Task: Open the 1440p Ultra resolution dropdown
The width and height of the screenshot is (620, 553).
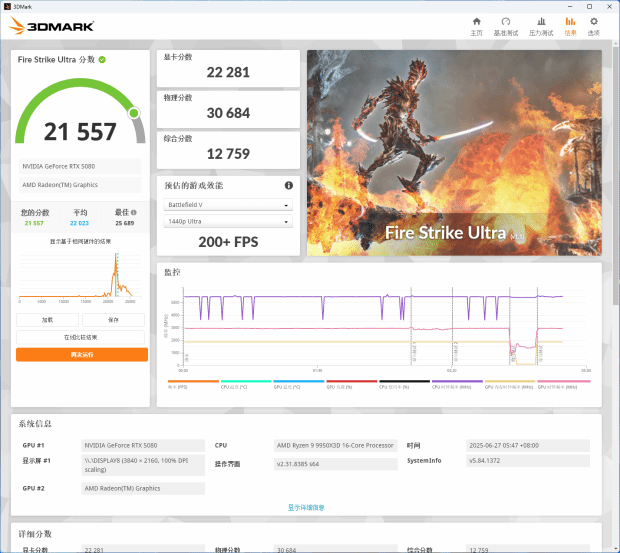Action: 228,221
